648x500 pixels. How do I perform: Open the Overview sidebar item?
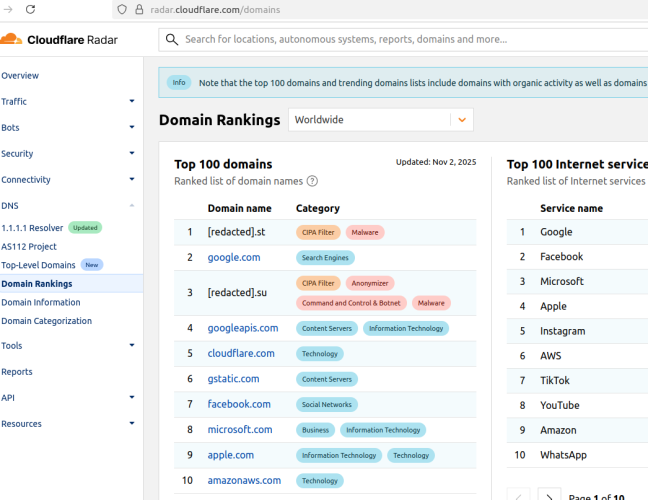click(x=20, y=76)
